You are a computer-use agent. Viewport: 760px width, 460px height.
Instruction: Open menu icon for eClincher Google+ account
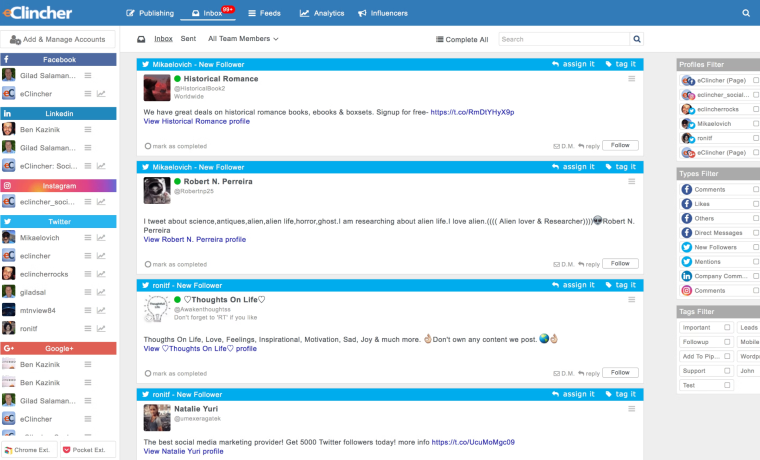[88, 419]
